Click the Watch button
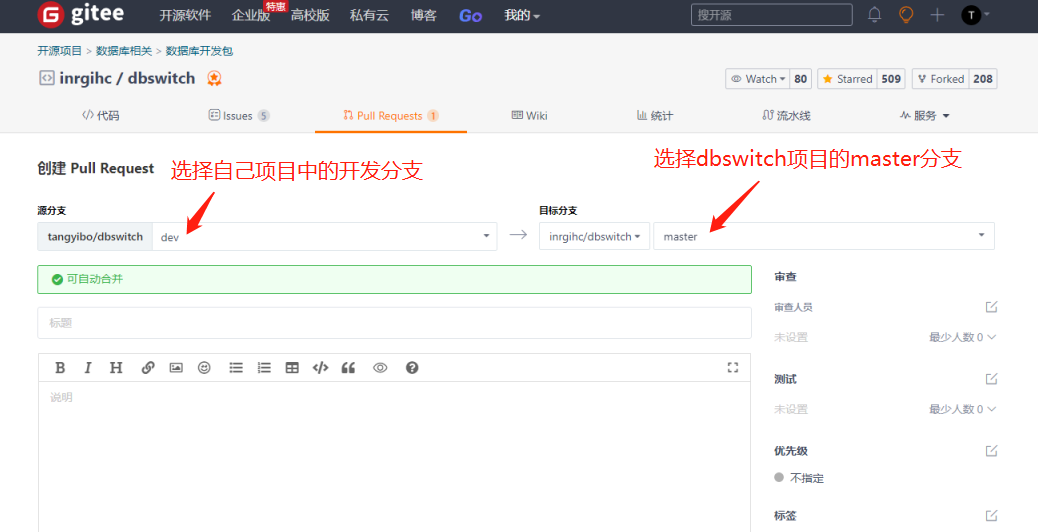1038x532 pixels. coord(757,79)
